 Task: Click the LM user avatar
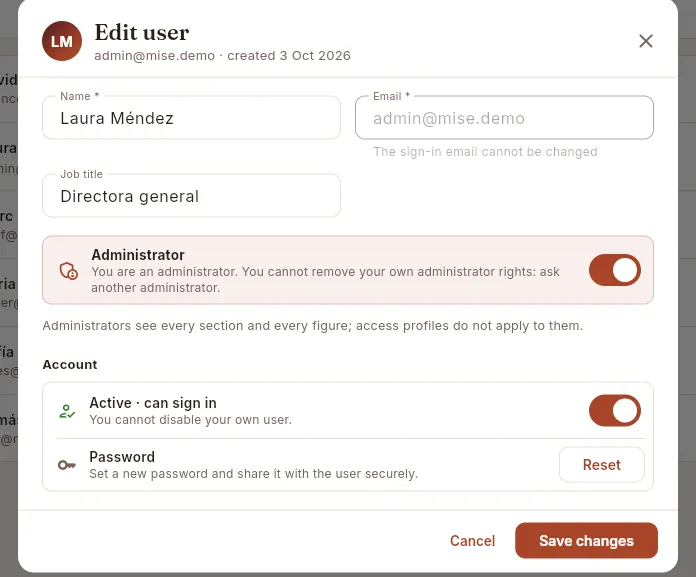pos(62,41)
